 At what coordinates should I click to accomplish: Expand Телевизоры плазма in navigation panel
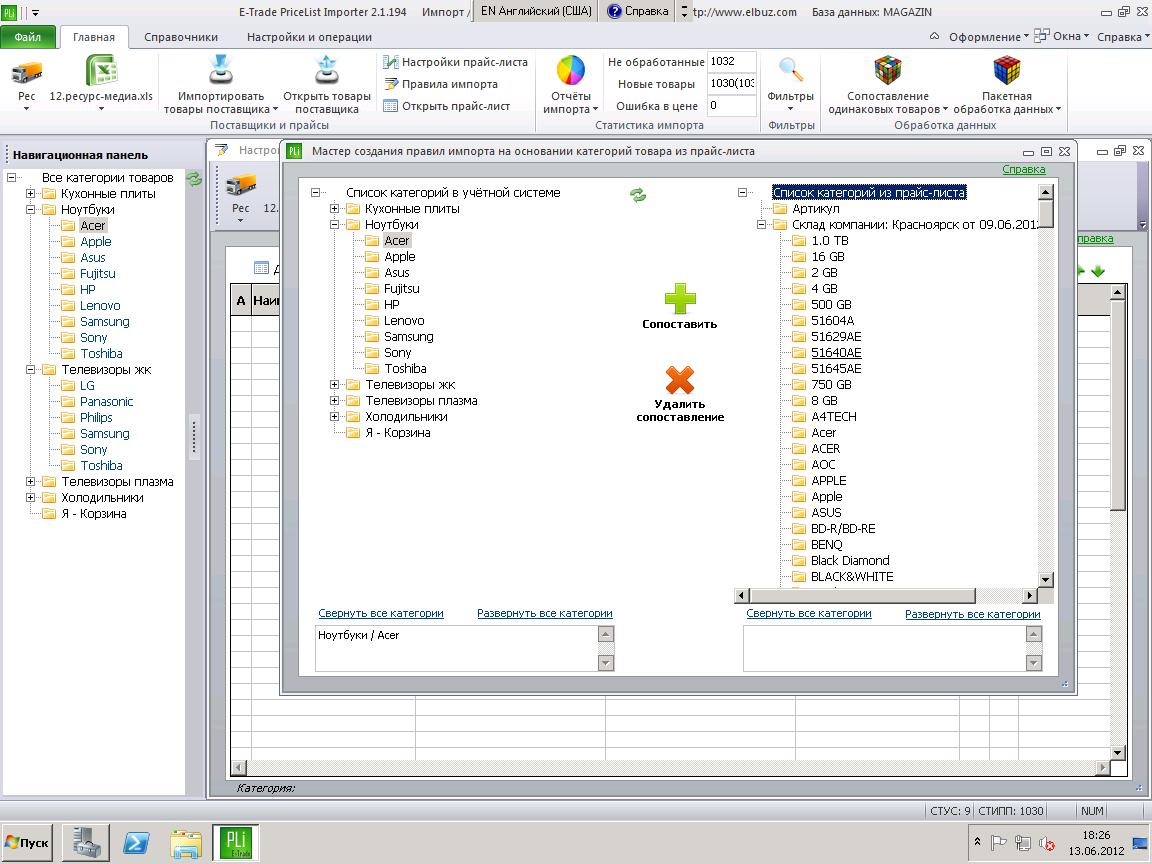point(30,482)
